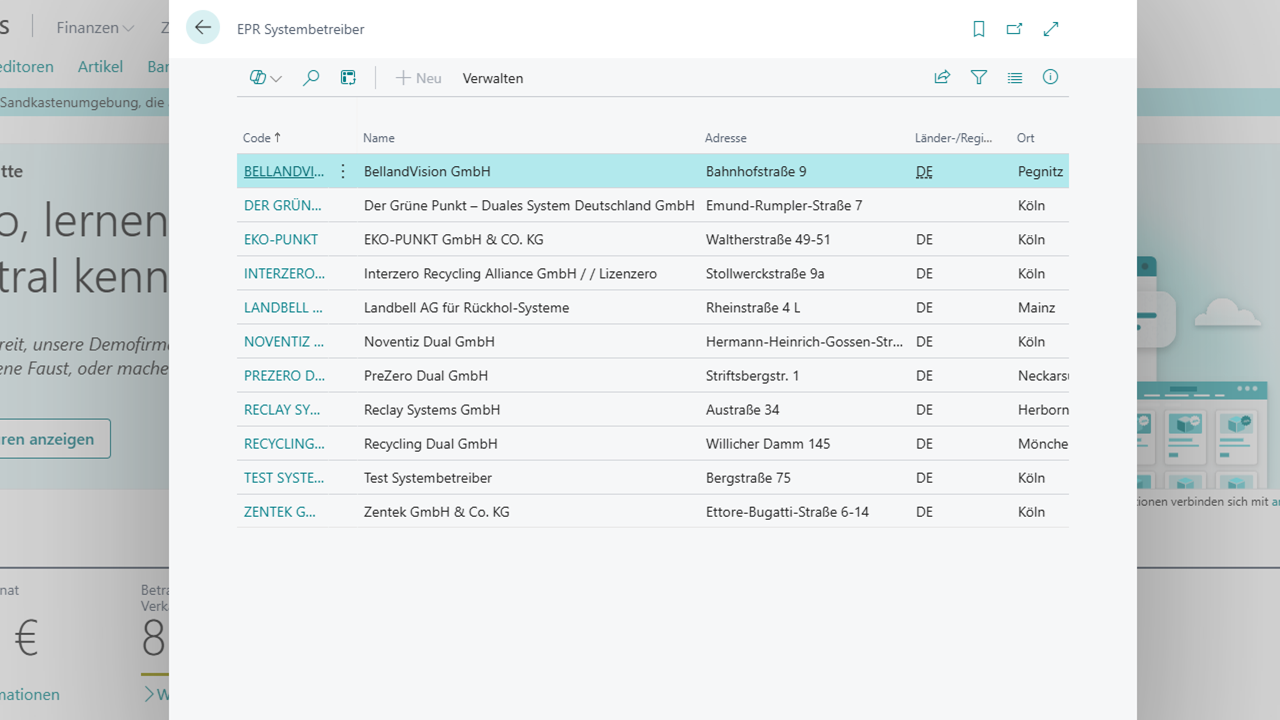The width and height of the screenshot is (1280, 720).
Task: Open the EKO-PUNKT code link
Action: (x=281, y=239)
